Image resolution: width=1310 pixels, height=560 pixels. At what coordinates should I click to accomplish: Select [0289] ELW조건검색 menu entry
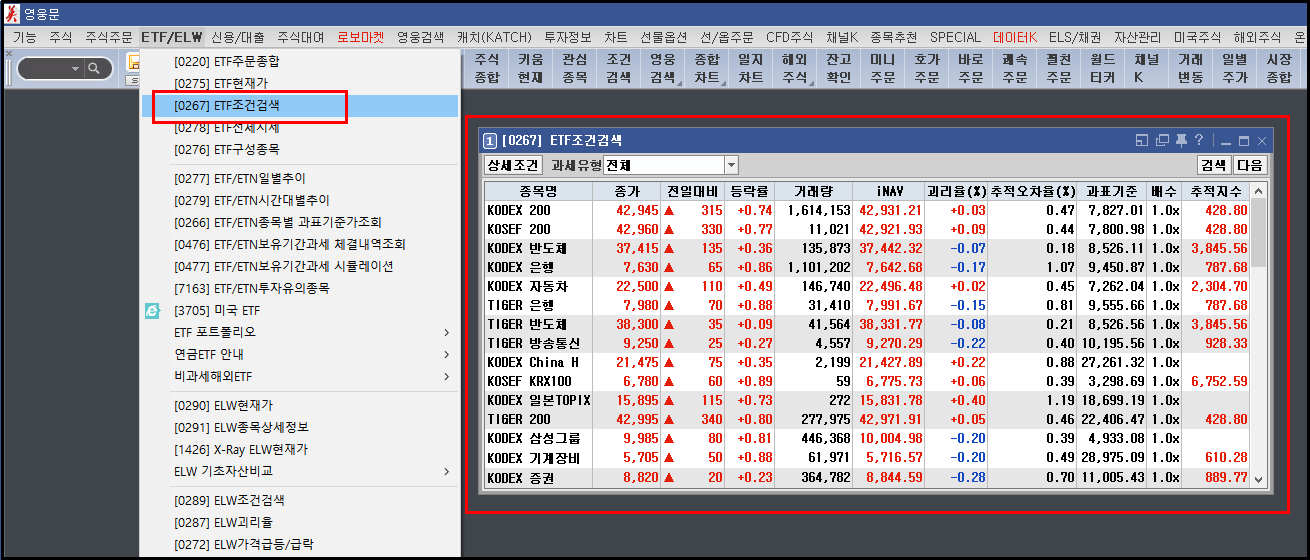pyautogui.click(x=300, y=500)
